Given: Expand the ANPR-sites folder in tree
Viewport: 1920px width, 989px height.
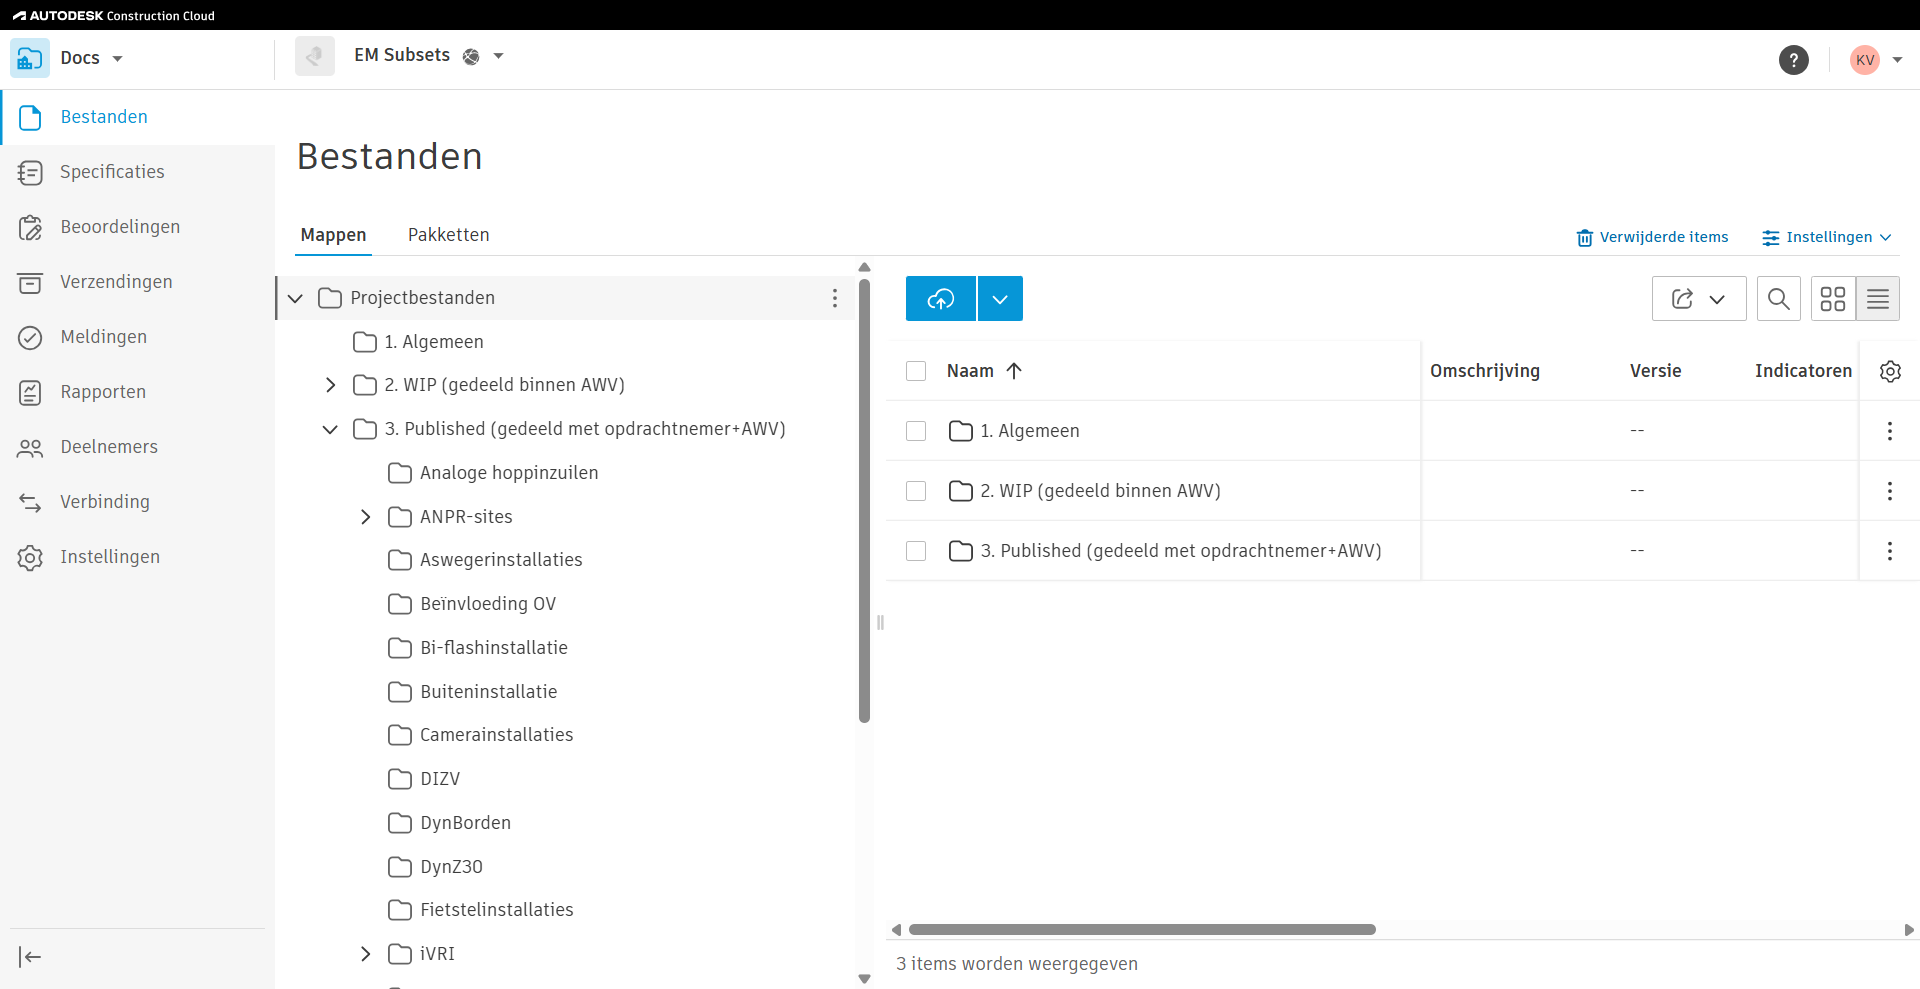Looking at the screenshot, I should (365, 517).
